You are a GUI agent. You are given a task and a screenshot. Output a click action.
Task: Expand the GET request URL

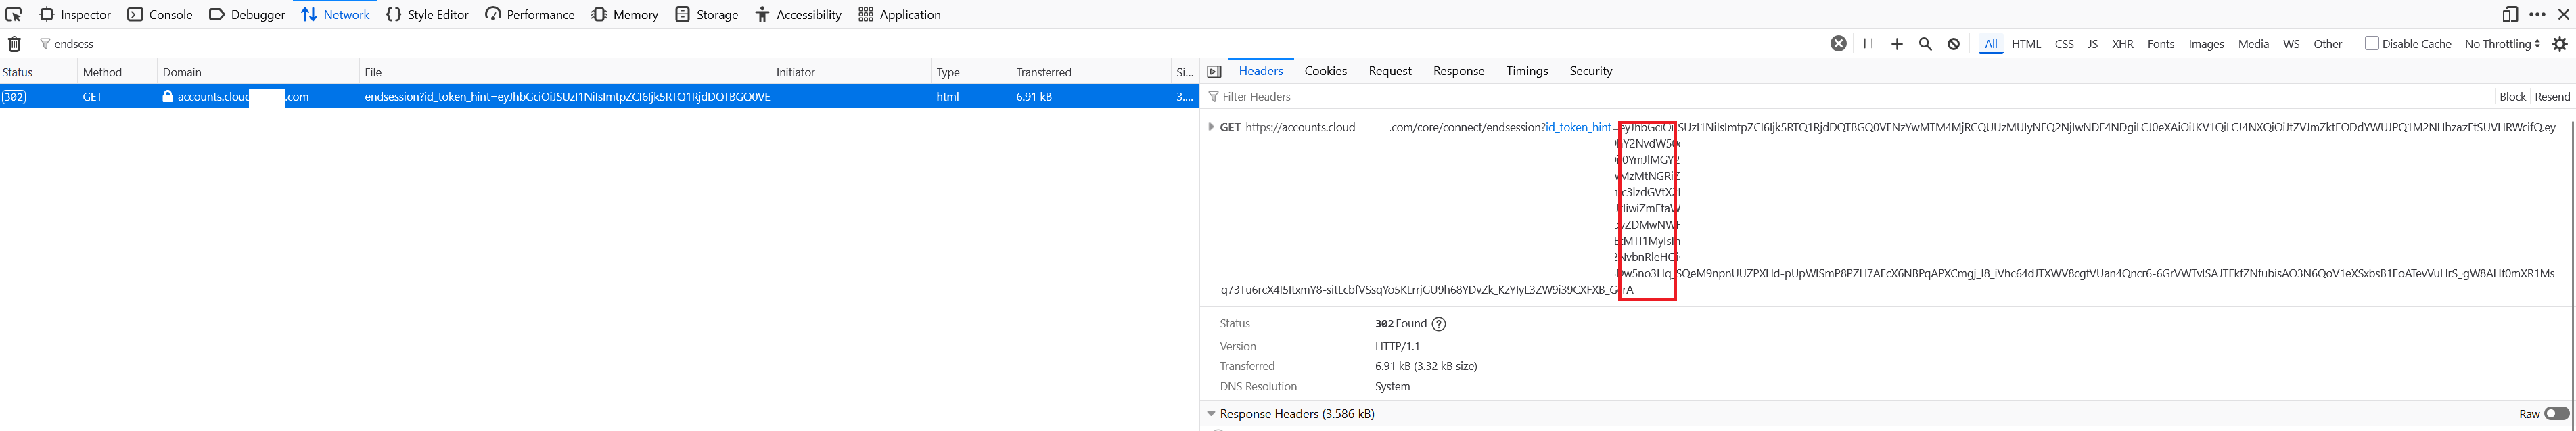pos(1211,127)
